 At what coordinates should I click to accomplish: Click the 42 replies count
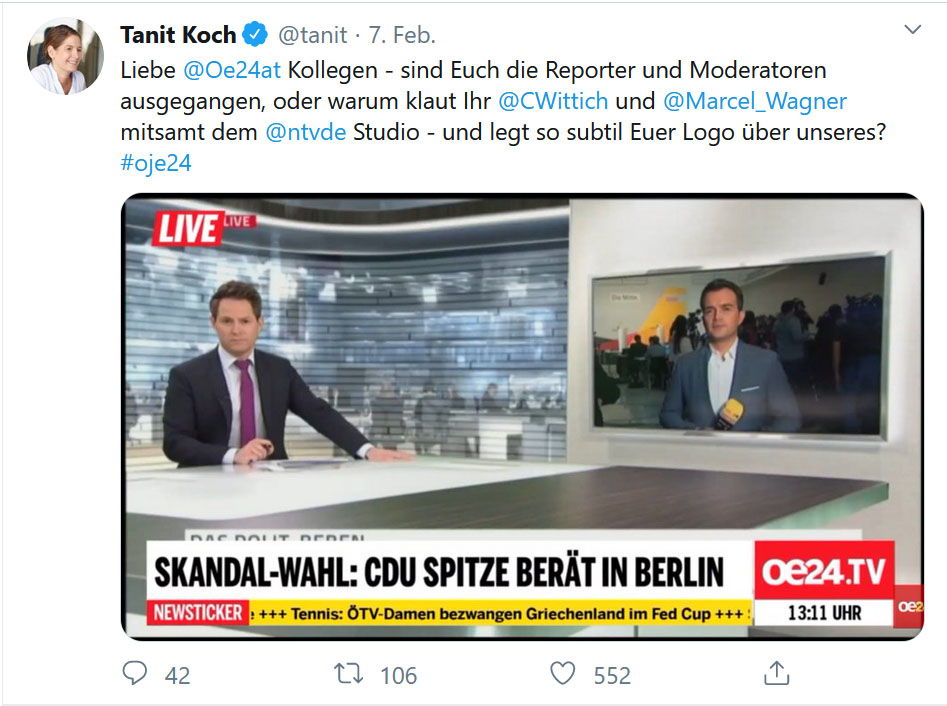point(178,675)
